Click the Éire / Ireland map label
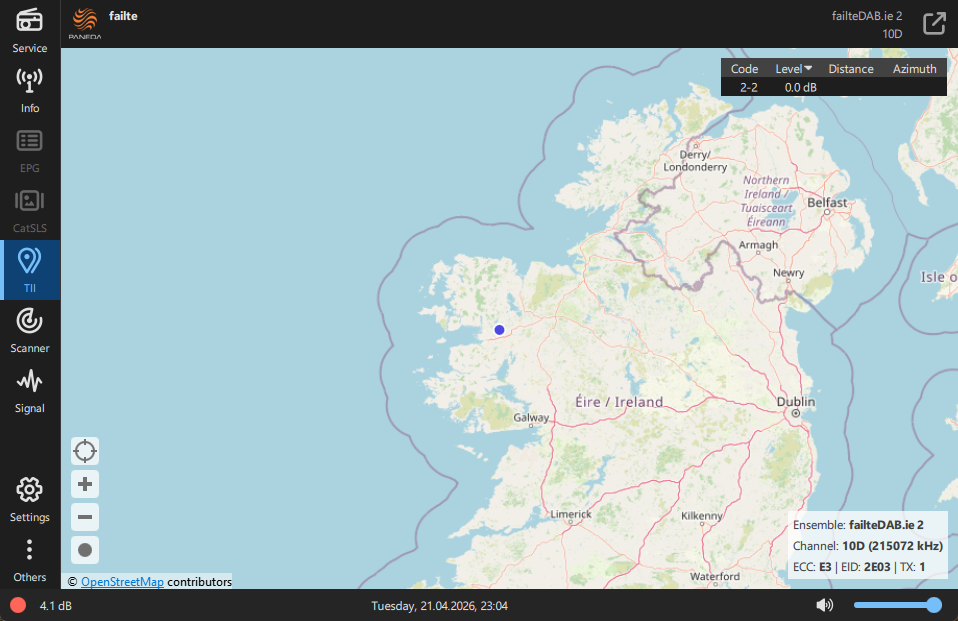Screen dimensions: 958x621 point(619,402)
